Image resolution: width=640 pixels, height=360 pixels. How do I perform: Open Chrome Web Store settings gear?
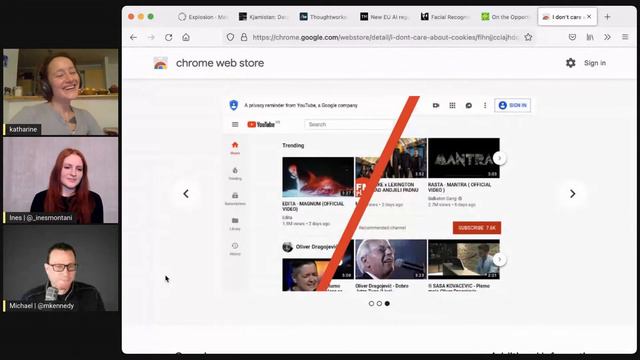571,63
